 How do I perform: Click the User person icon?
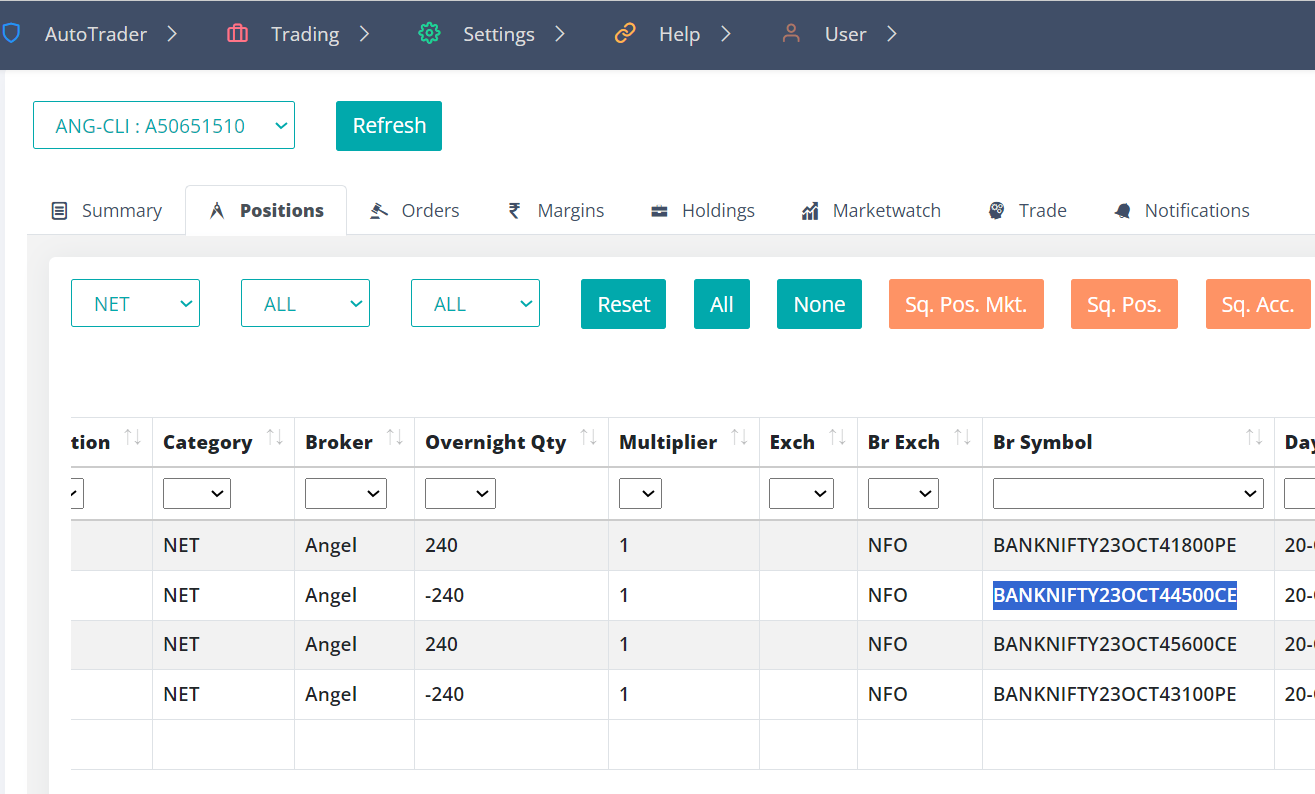(791, 34)
